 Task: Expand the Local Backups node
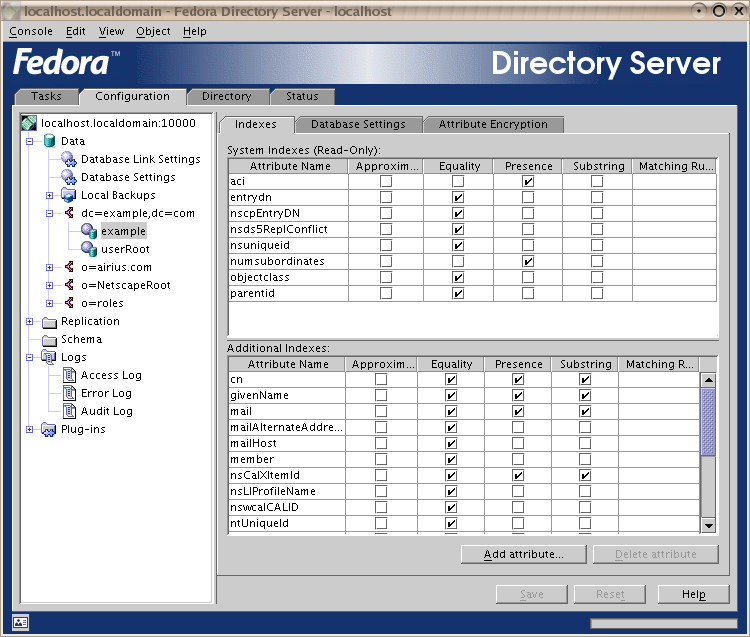pyautogui.click(x=49, y=195)
